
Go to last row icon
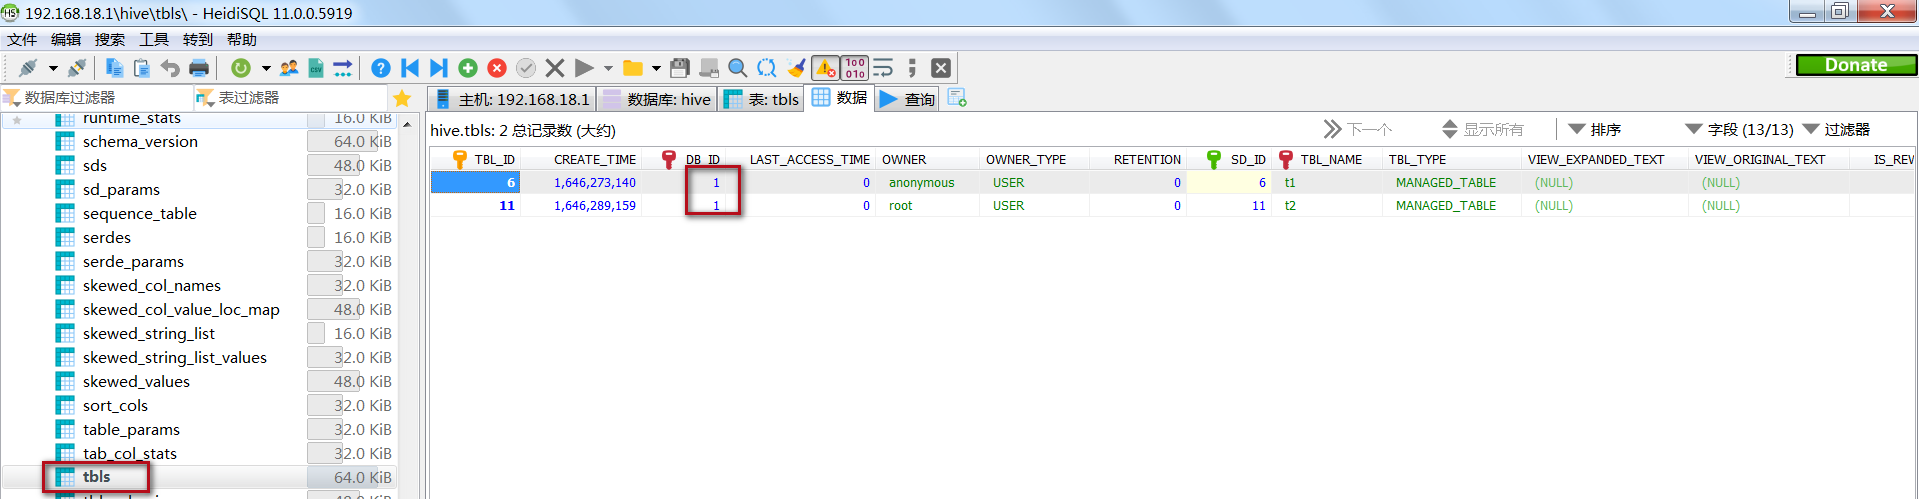(x=438, y=68)
